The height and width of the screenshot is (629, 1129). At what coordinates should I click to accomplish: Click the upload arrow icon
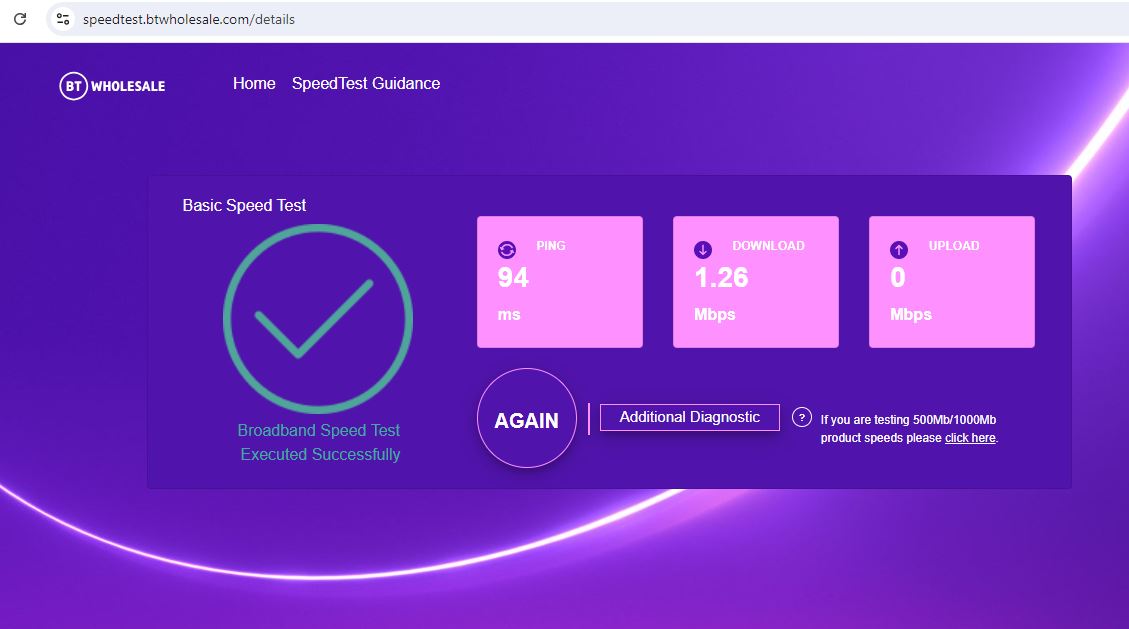899,250
